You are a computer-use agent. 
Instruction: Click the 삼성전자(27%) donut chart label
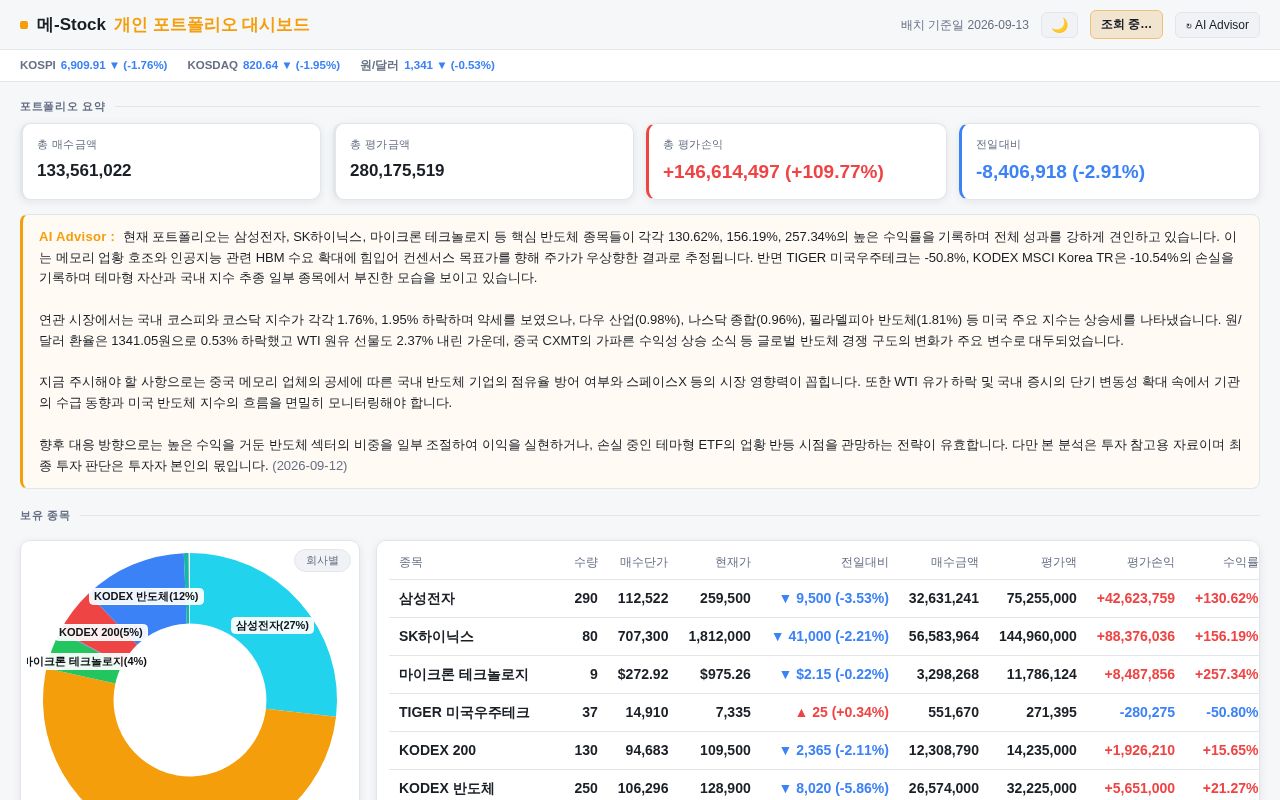[272, 625]
